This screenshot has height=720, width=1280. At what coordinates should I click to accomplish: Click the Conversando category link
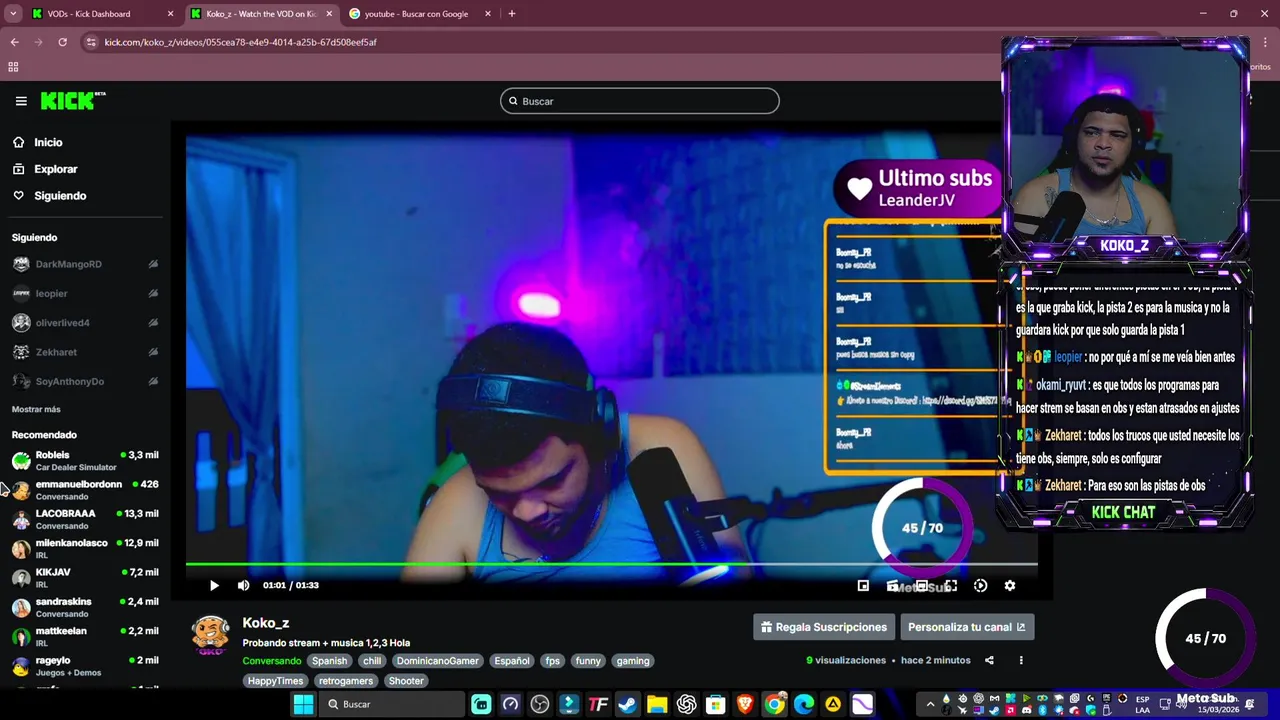tap(271, 661)
